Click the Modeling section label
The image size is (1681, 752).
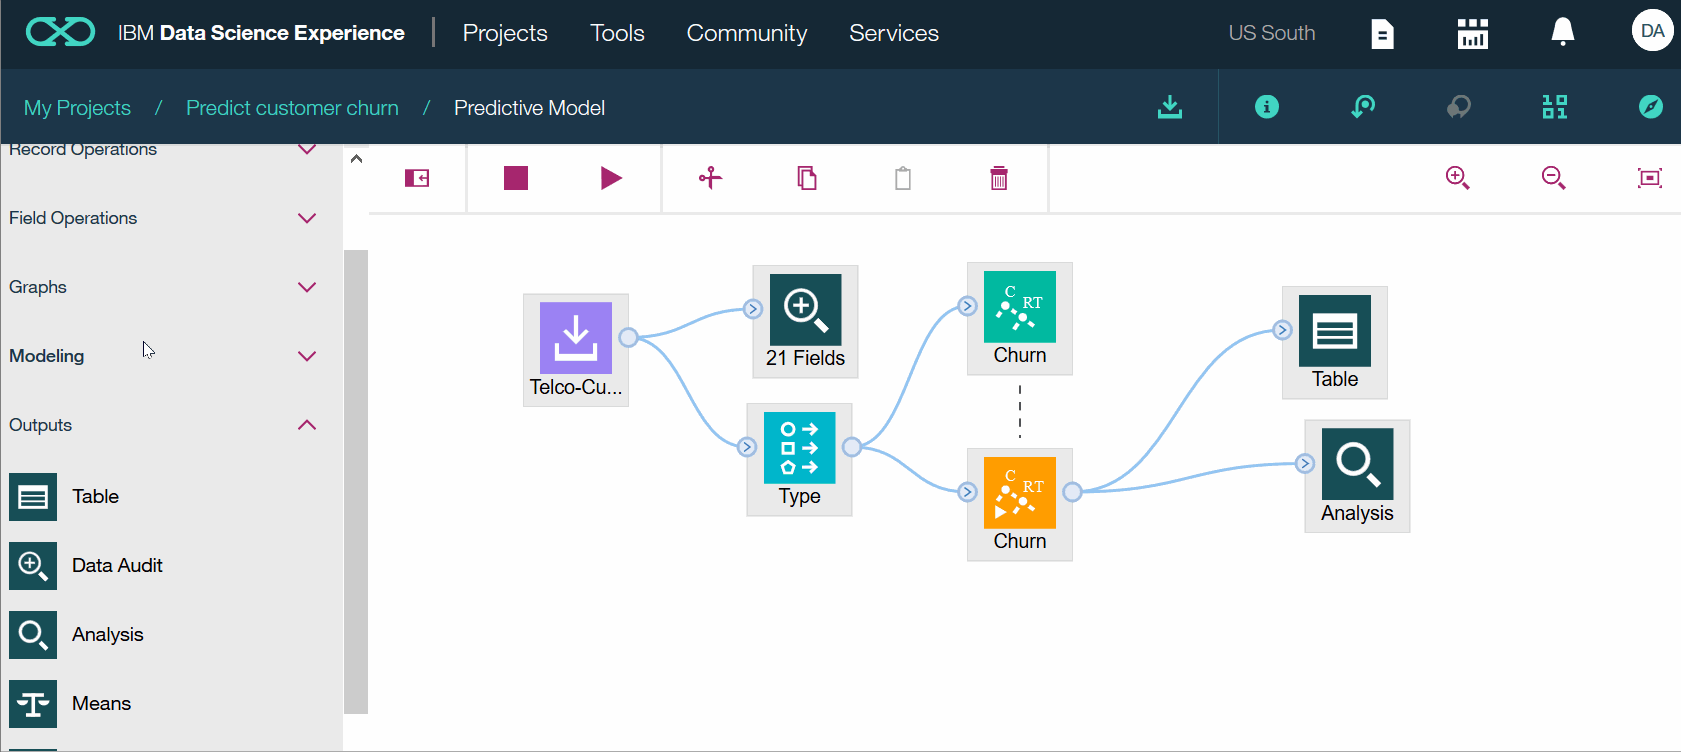pos(46,356)
